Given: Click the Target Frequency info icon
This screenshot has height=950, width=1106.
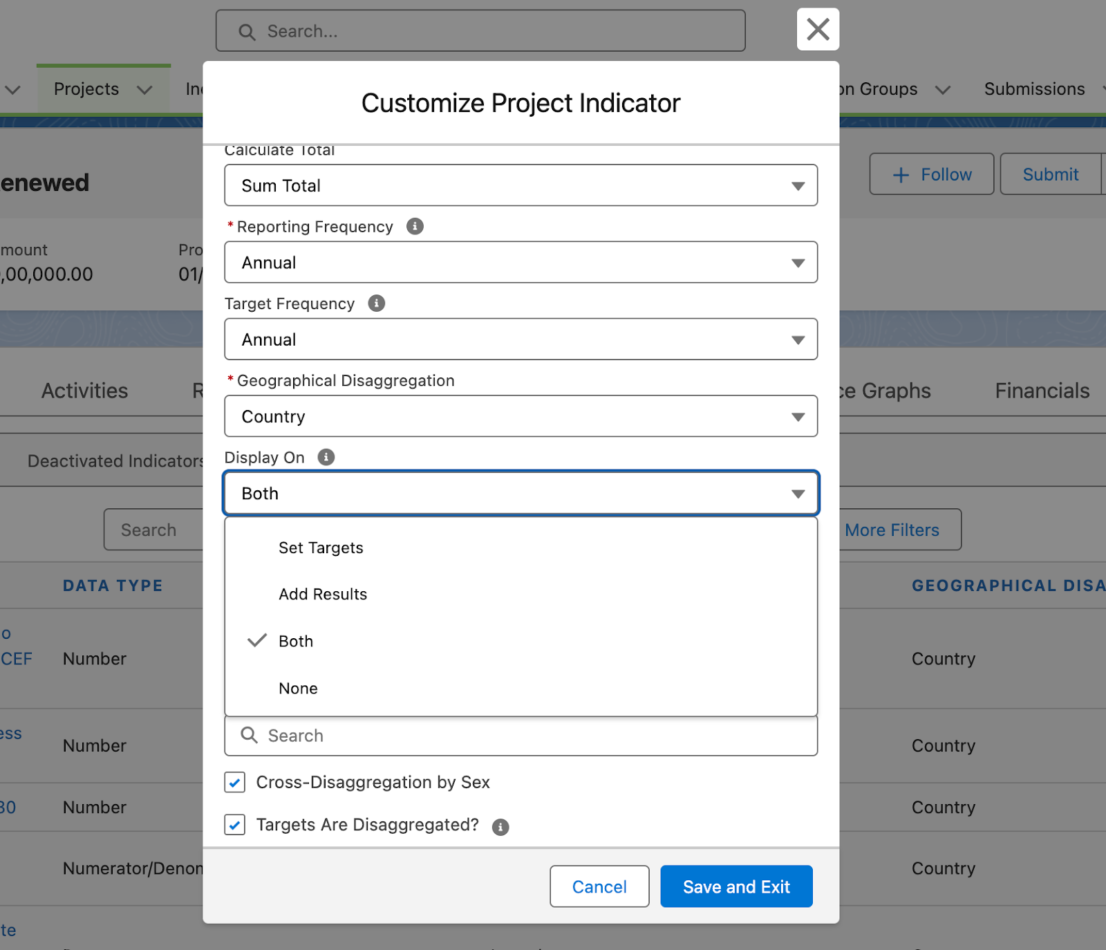Looking at the screenshot, I should point(375,303).
